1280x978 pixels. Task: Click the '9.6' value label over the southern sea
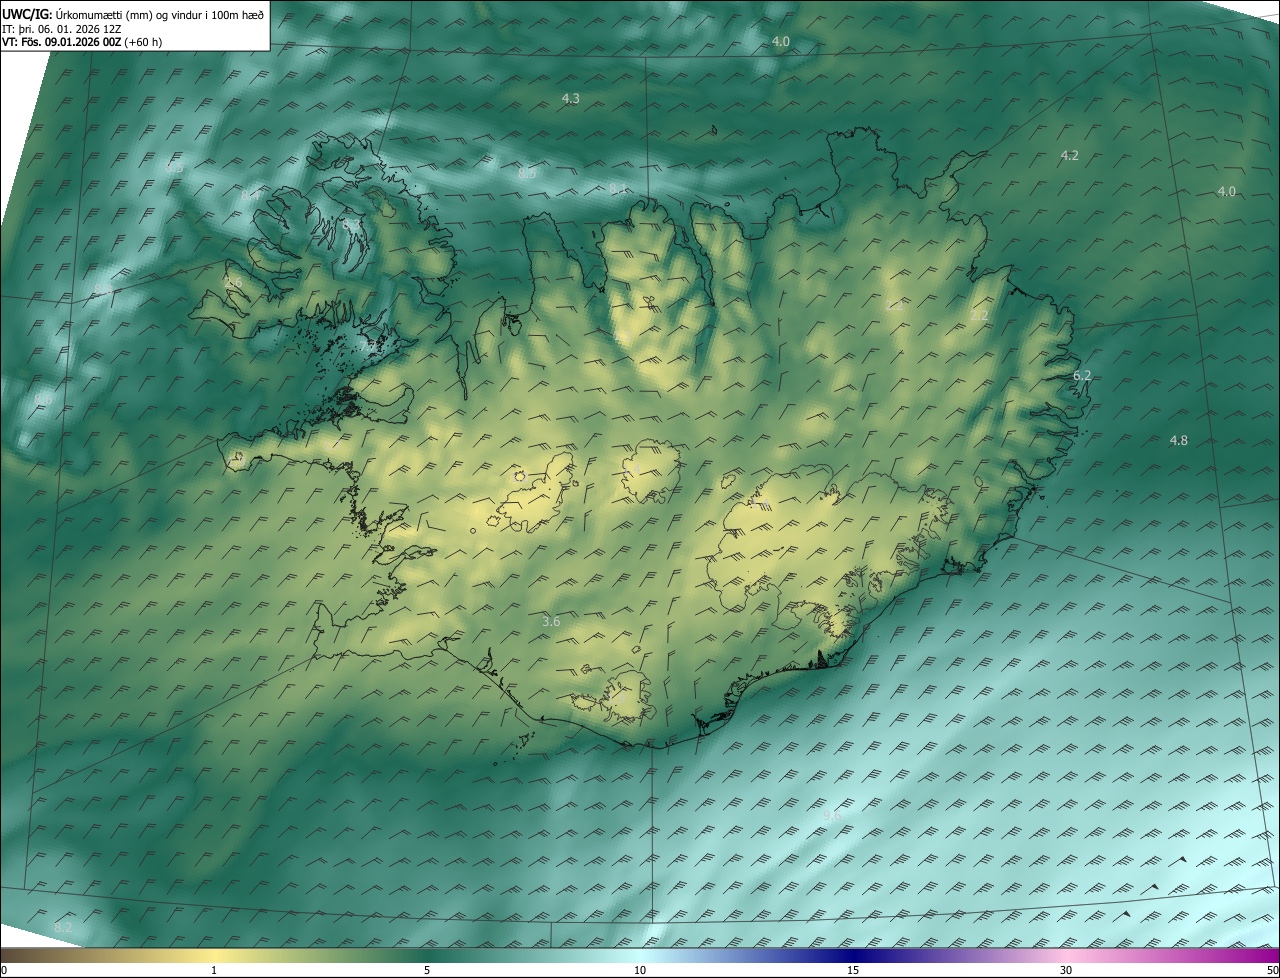coord(832,816)
